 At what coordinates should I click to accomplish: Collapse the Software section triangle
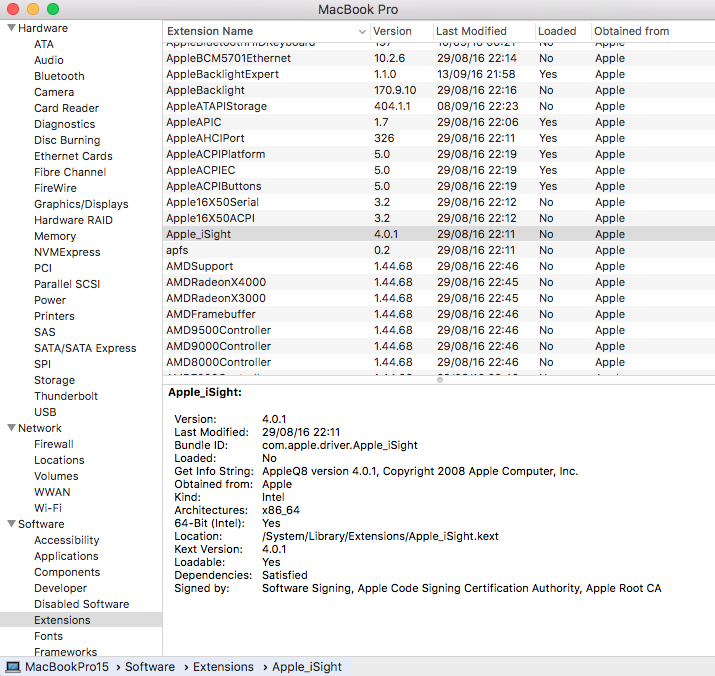[x=12, y=524]
